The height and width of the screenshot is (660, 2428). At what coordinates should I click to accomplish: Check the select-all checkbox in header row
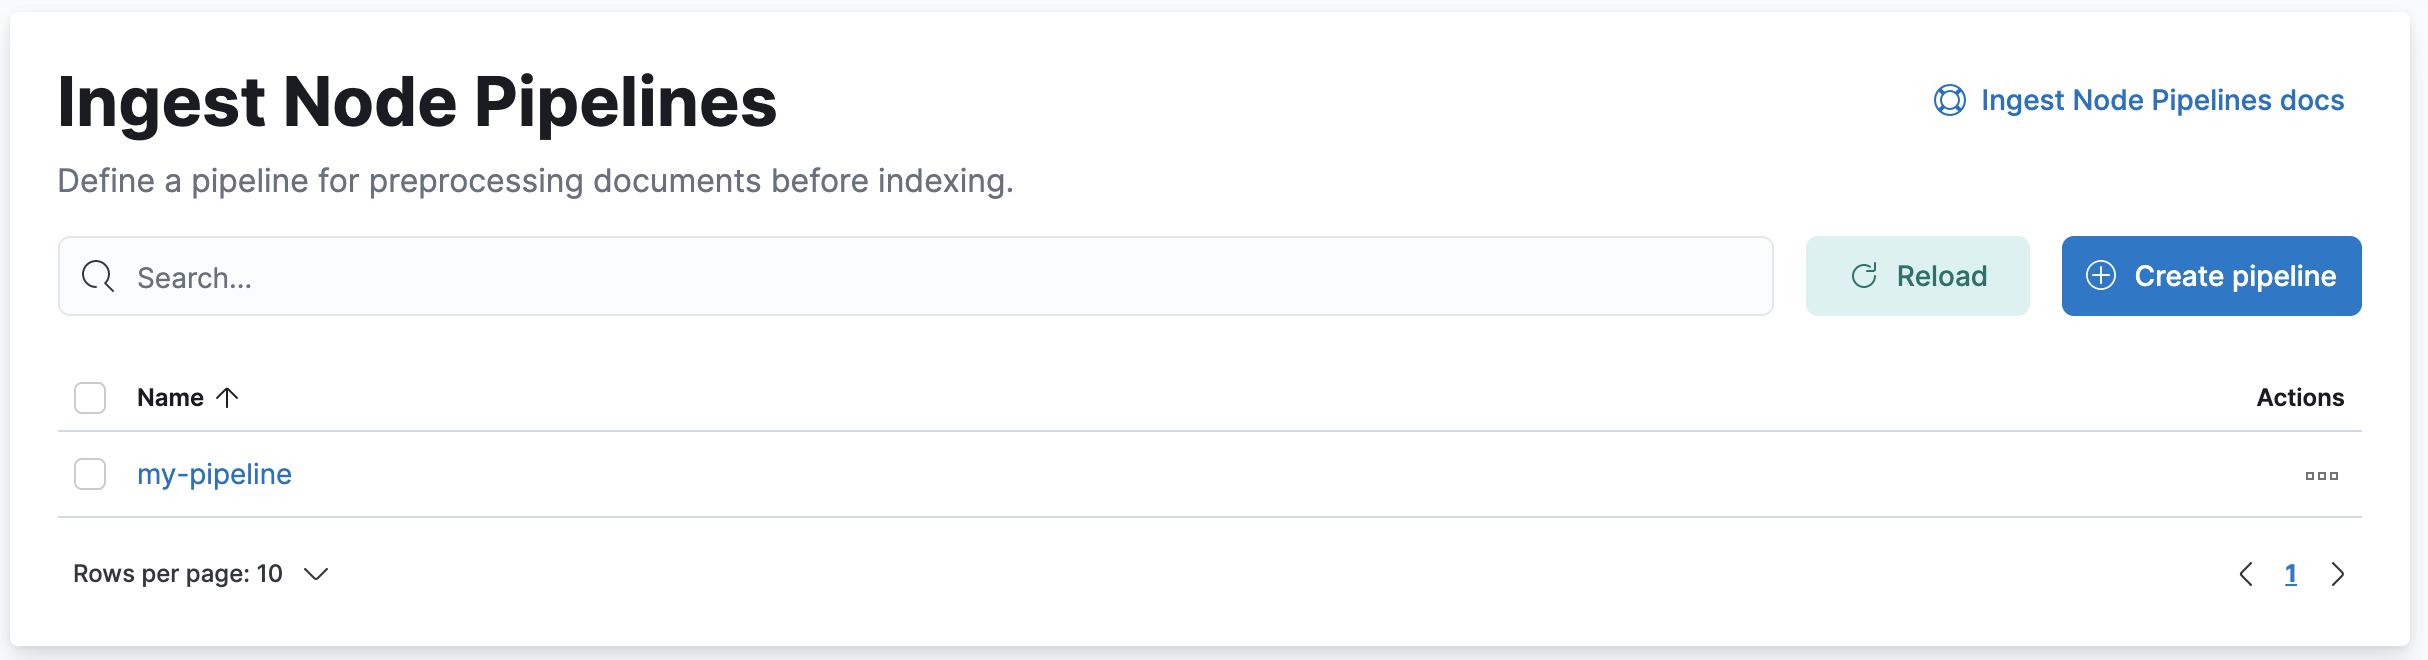(89, 397)
